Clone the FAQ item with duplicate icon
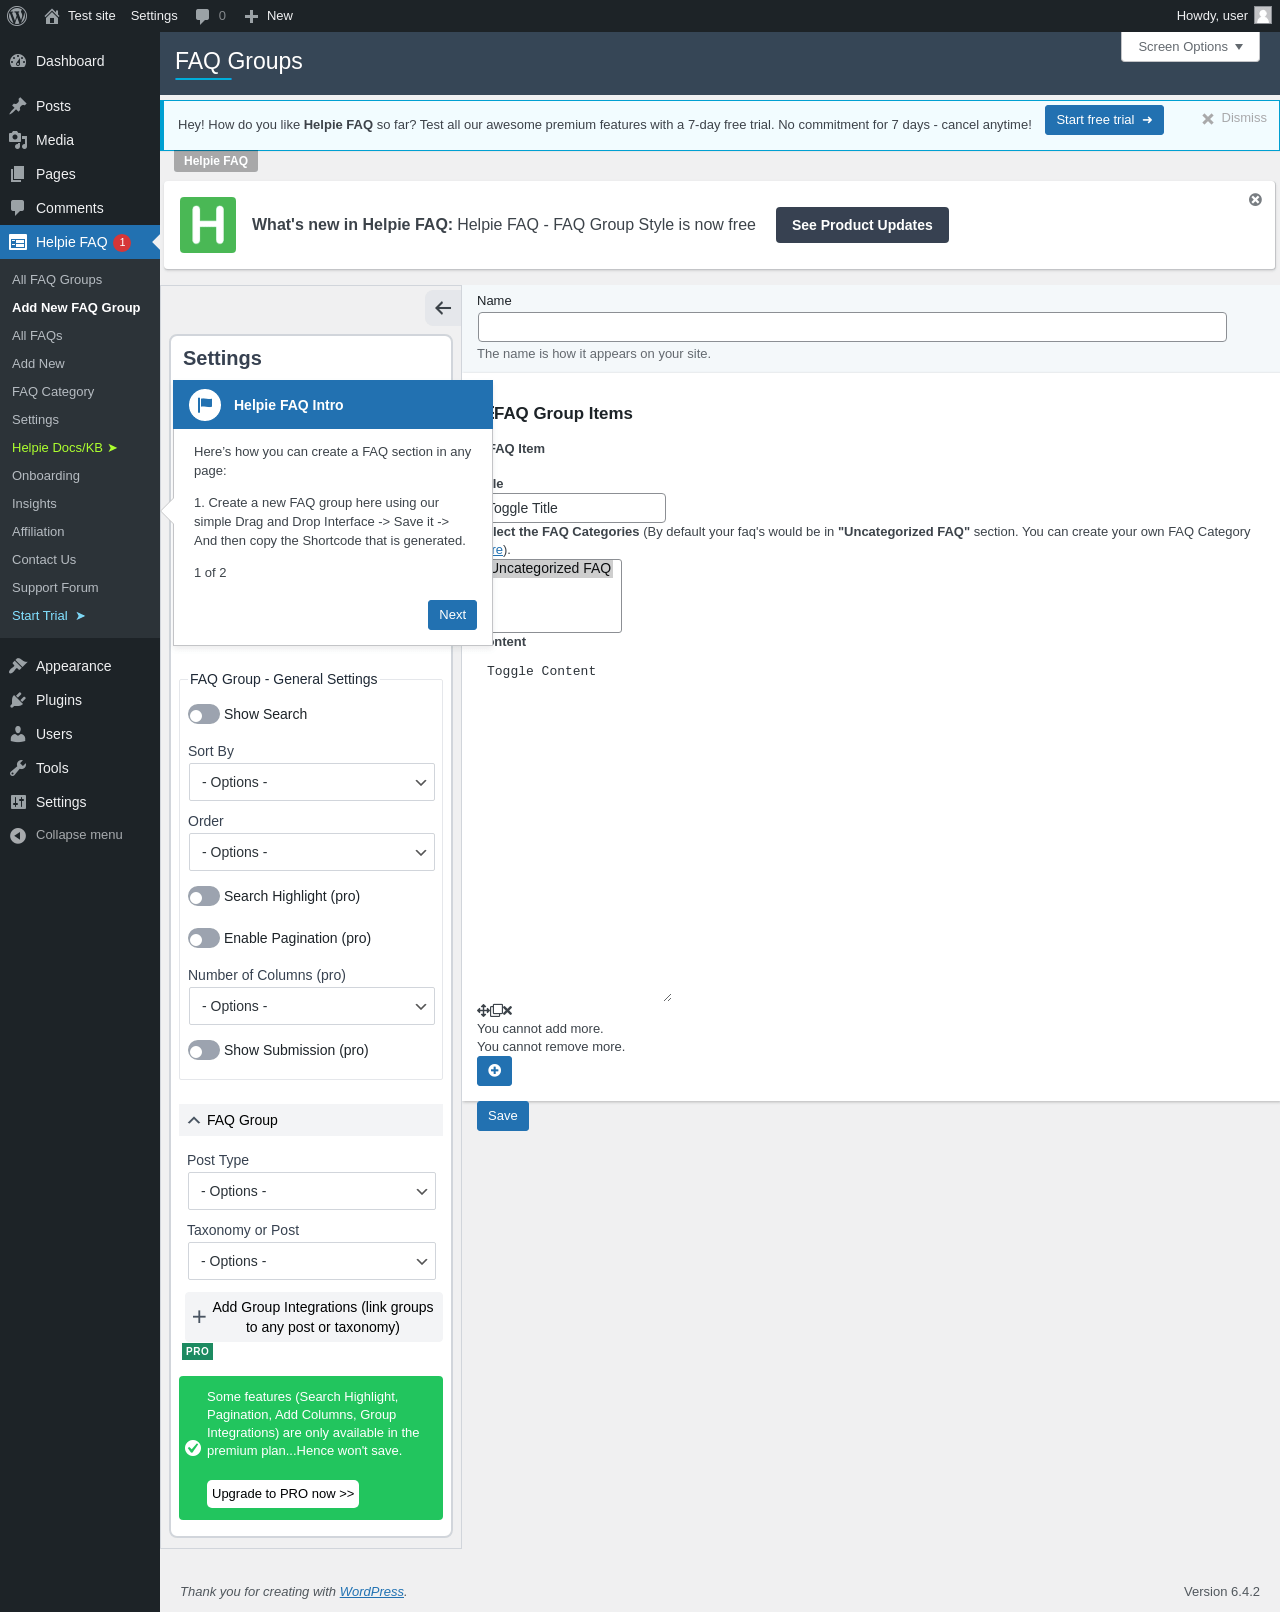1280x1612 pixels. tap(496, 1011)
